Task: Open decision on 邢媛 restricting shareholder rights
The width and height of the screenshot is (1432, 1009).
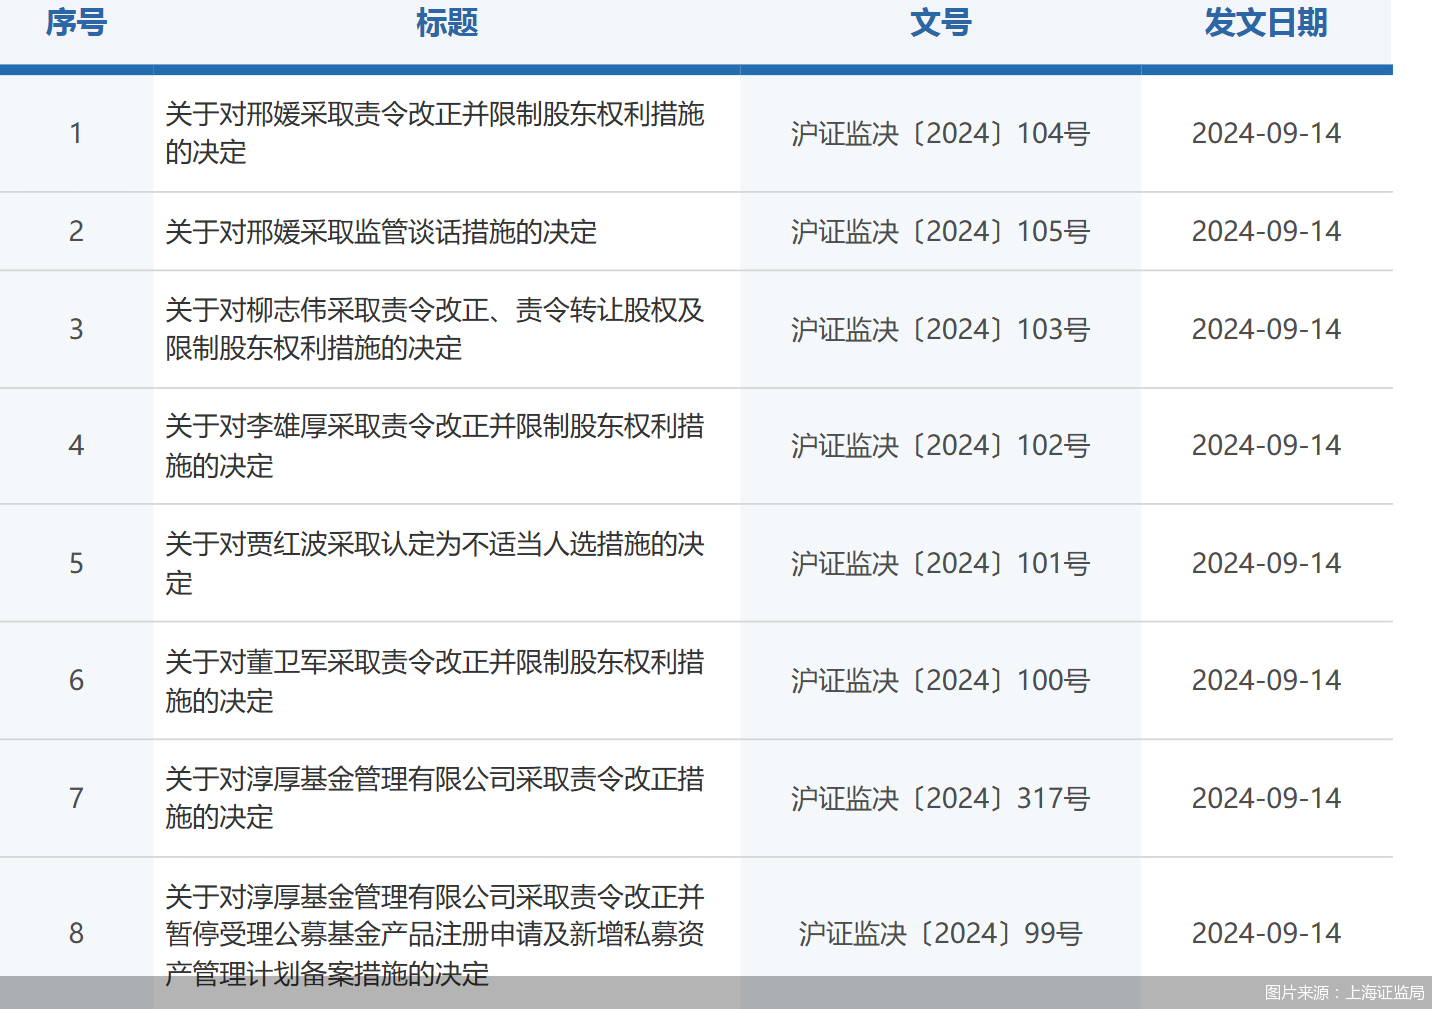Action: click(434, 133)
